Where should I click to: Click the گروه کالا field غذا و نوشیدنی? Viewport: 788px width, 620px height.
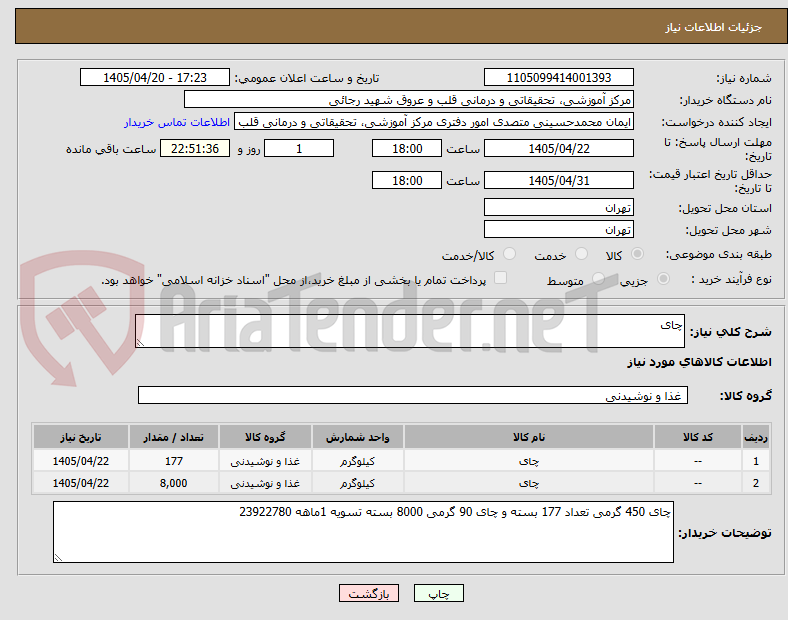coord(413,395)
